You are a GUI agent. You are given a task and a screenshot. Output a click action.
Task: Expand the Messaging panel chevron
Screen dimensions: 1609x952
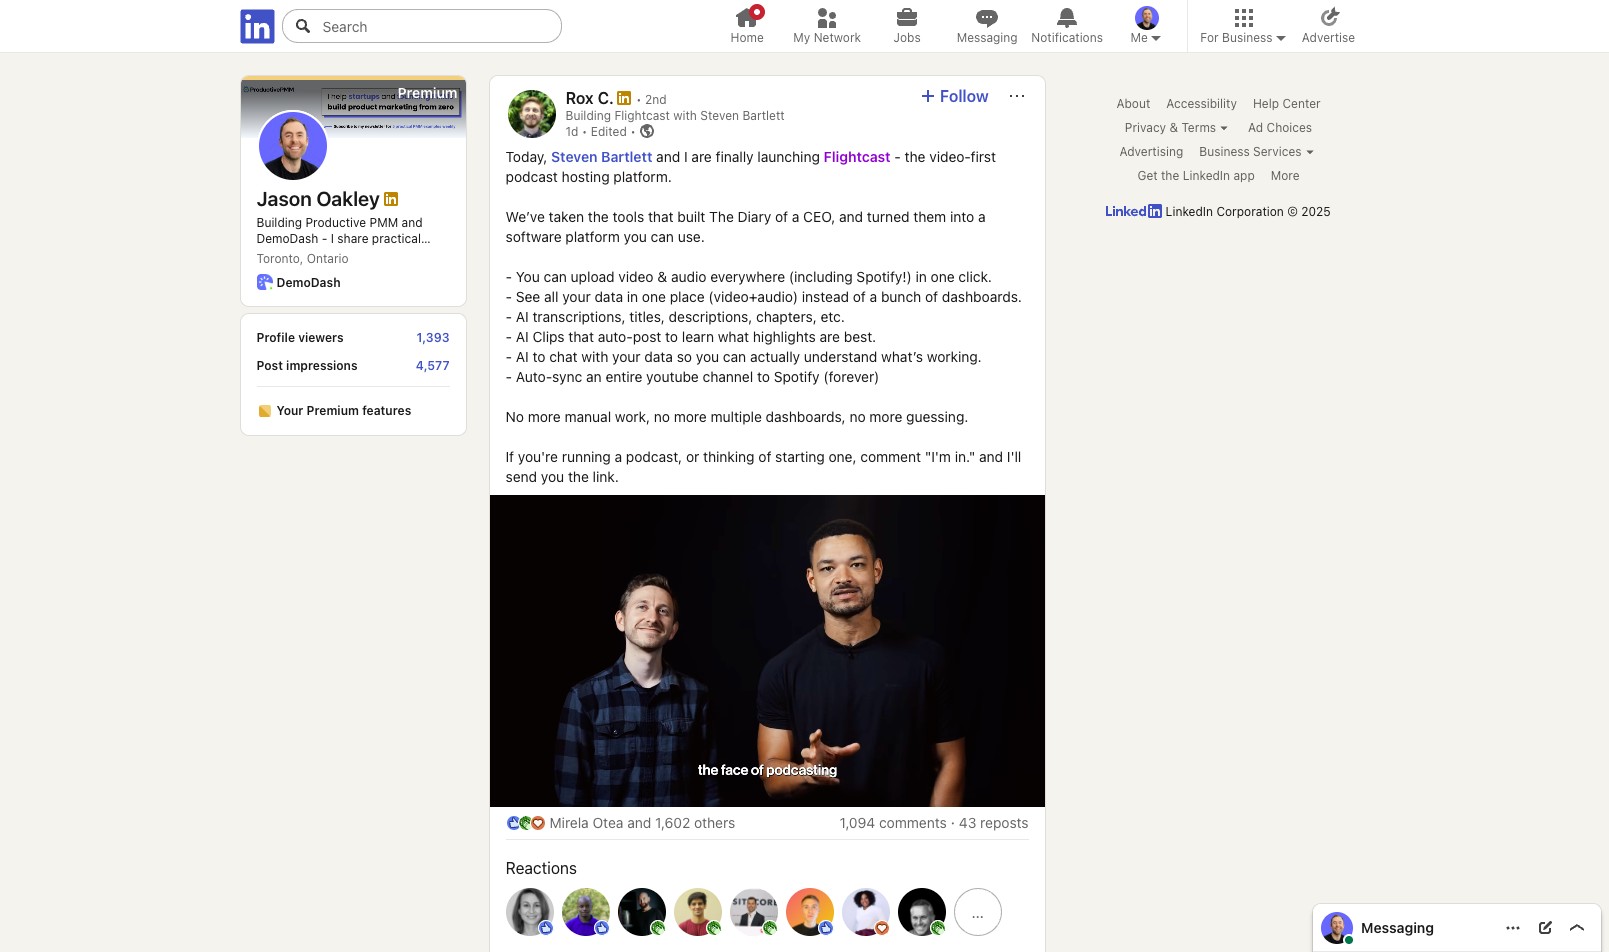(1577, 928)
